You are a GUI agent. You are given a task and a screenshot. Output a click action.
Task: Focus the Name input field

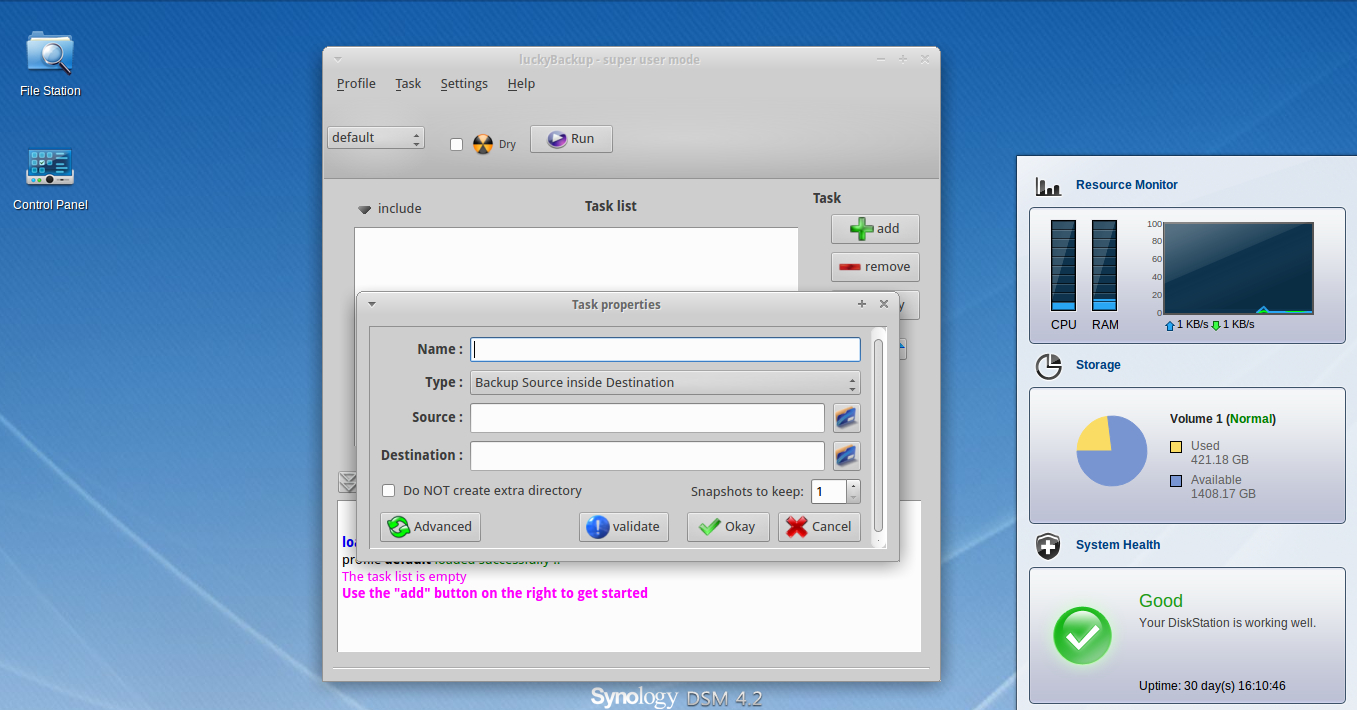click(x=665, y=349)
